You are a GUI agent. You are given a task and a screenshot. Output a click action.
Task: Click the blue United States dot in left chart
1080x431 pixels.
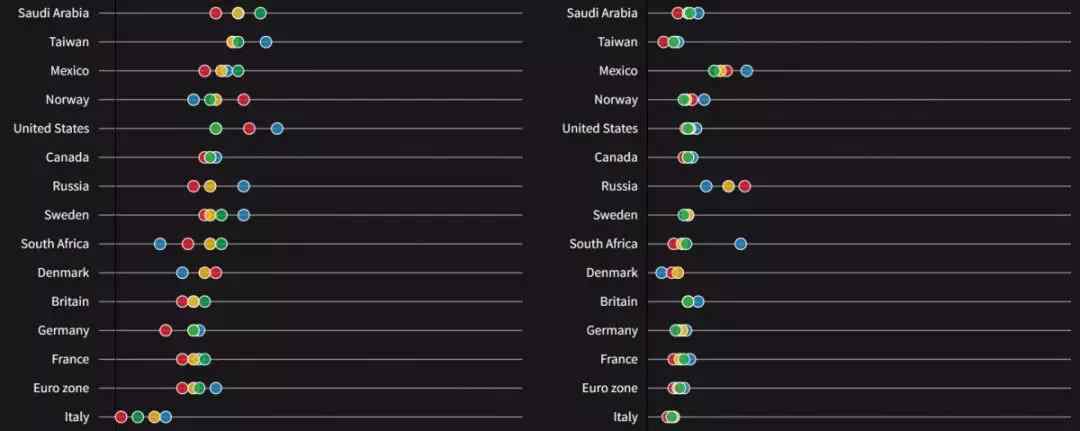tap(277, 129)
